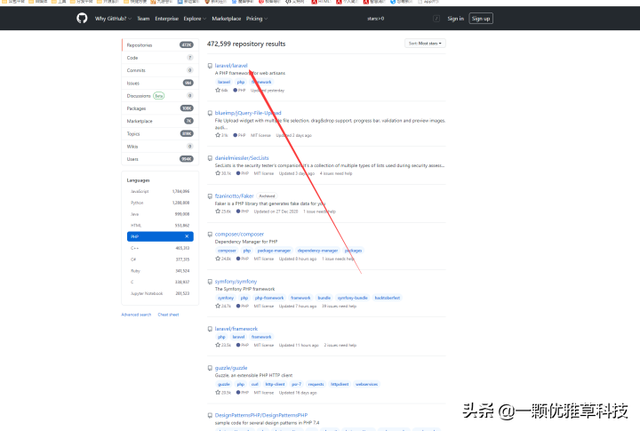The image size is (640, 431).
Task: Show Users results in sidebar
Action: coord(160,159)
